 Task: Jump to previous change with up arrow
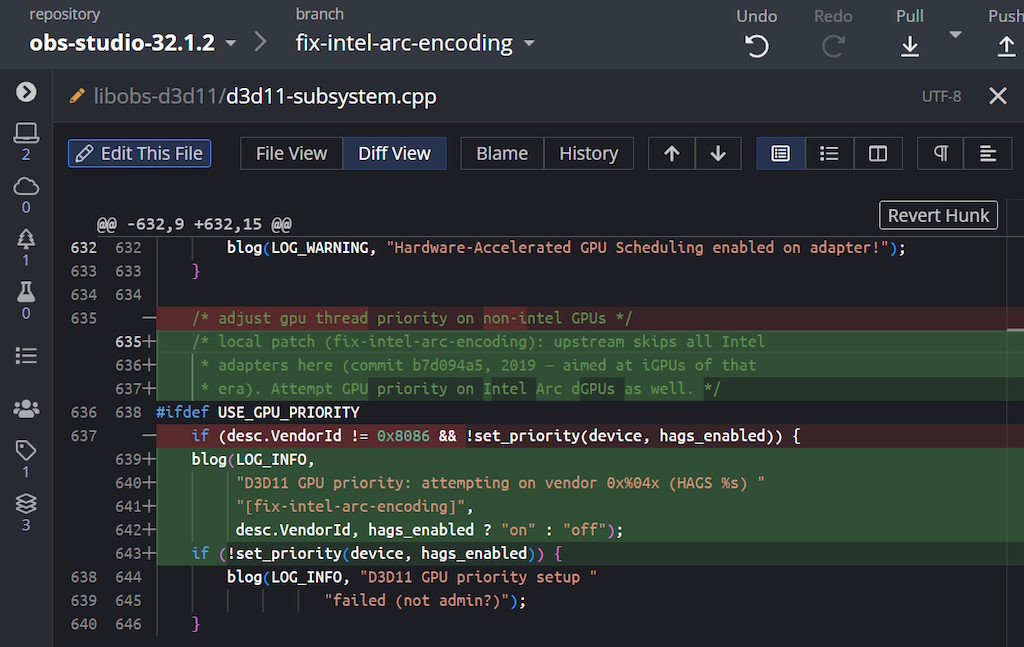[671, 153]
